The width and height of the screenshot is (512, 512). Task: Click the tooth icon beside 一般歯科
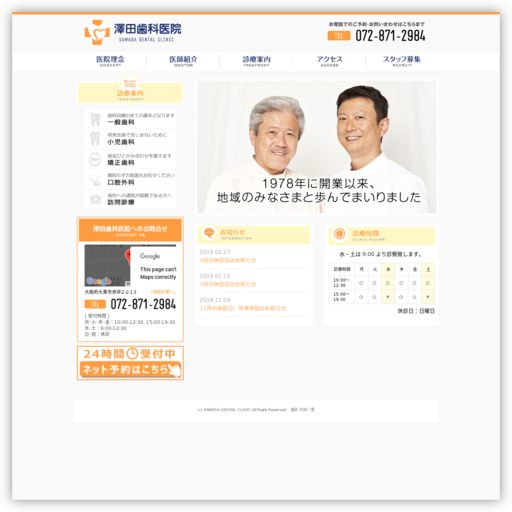tap(95, 119)
